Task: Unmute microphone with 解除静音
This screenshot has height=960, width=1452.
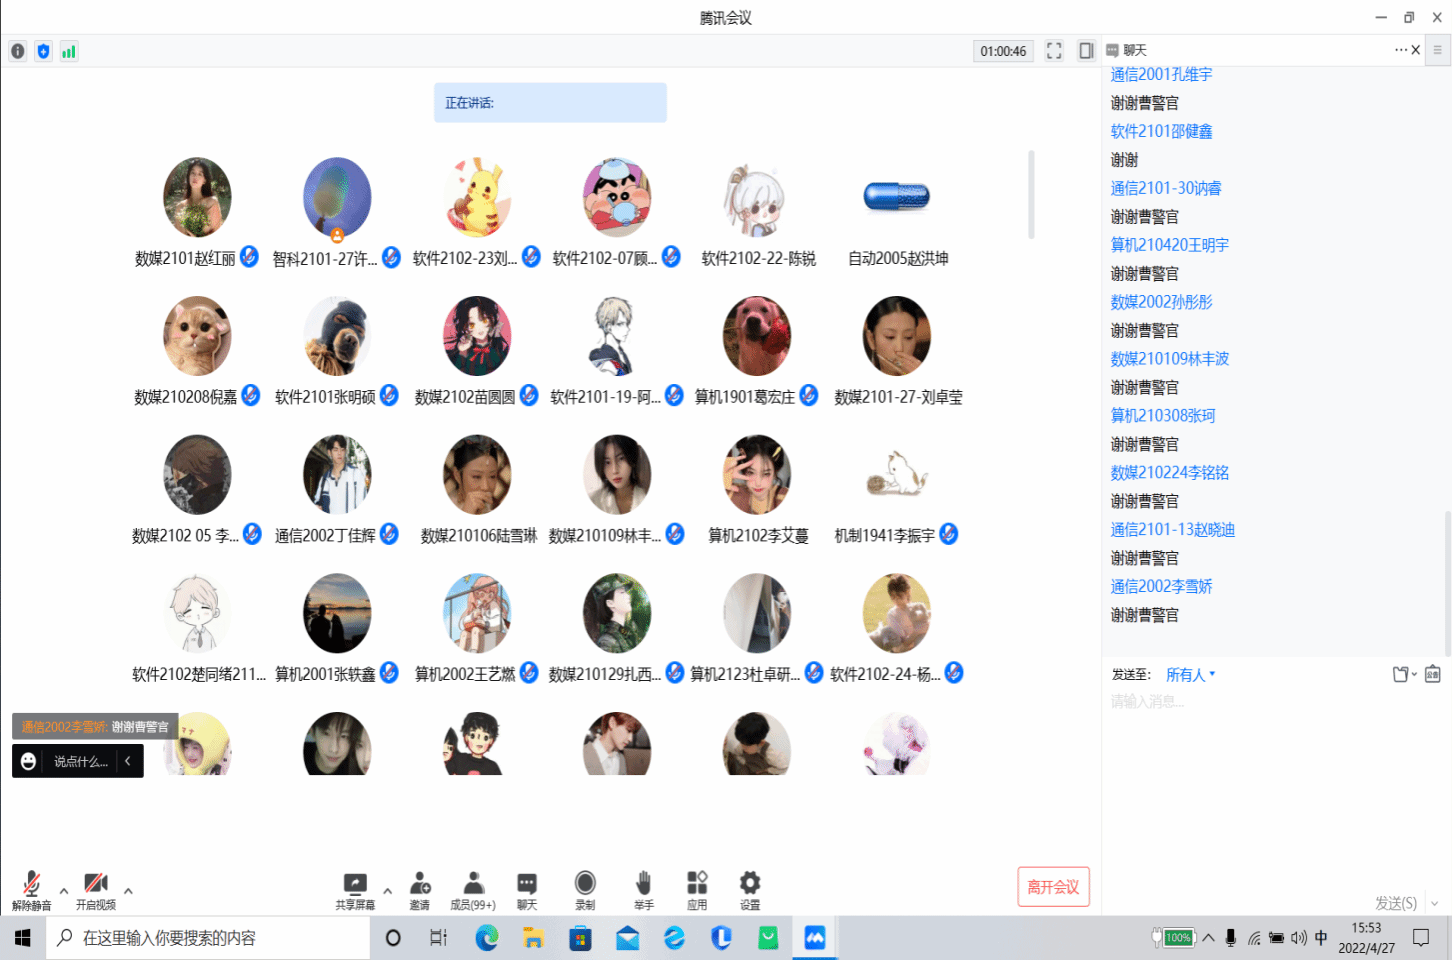Action: pyautogui.click(x=32, y=890)
